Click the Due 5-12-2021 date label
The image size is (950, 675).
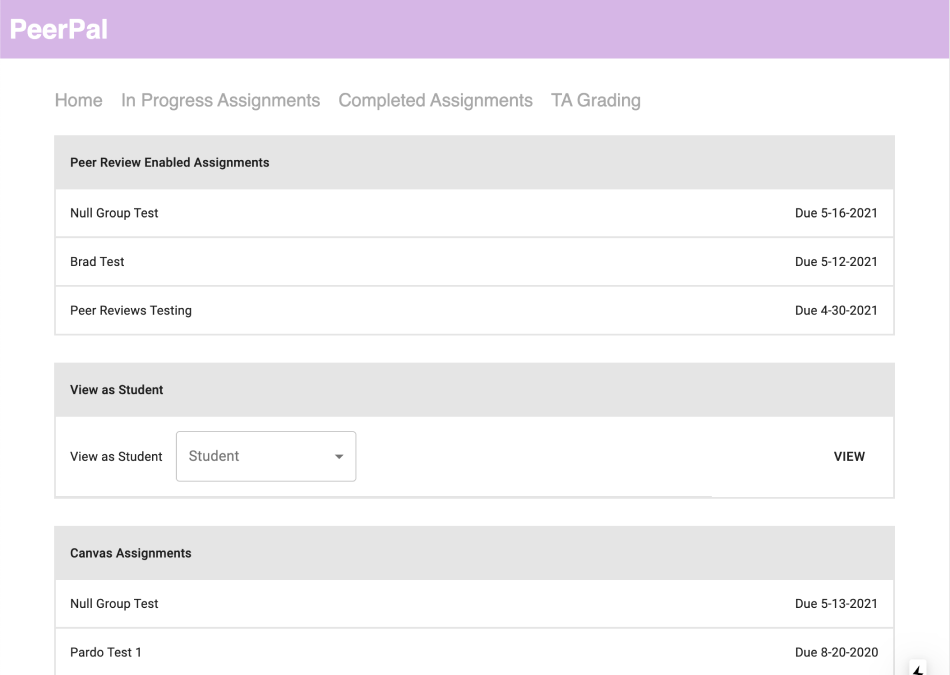(836, 262)
